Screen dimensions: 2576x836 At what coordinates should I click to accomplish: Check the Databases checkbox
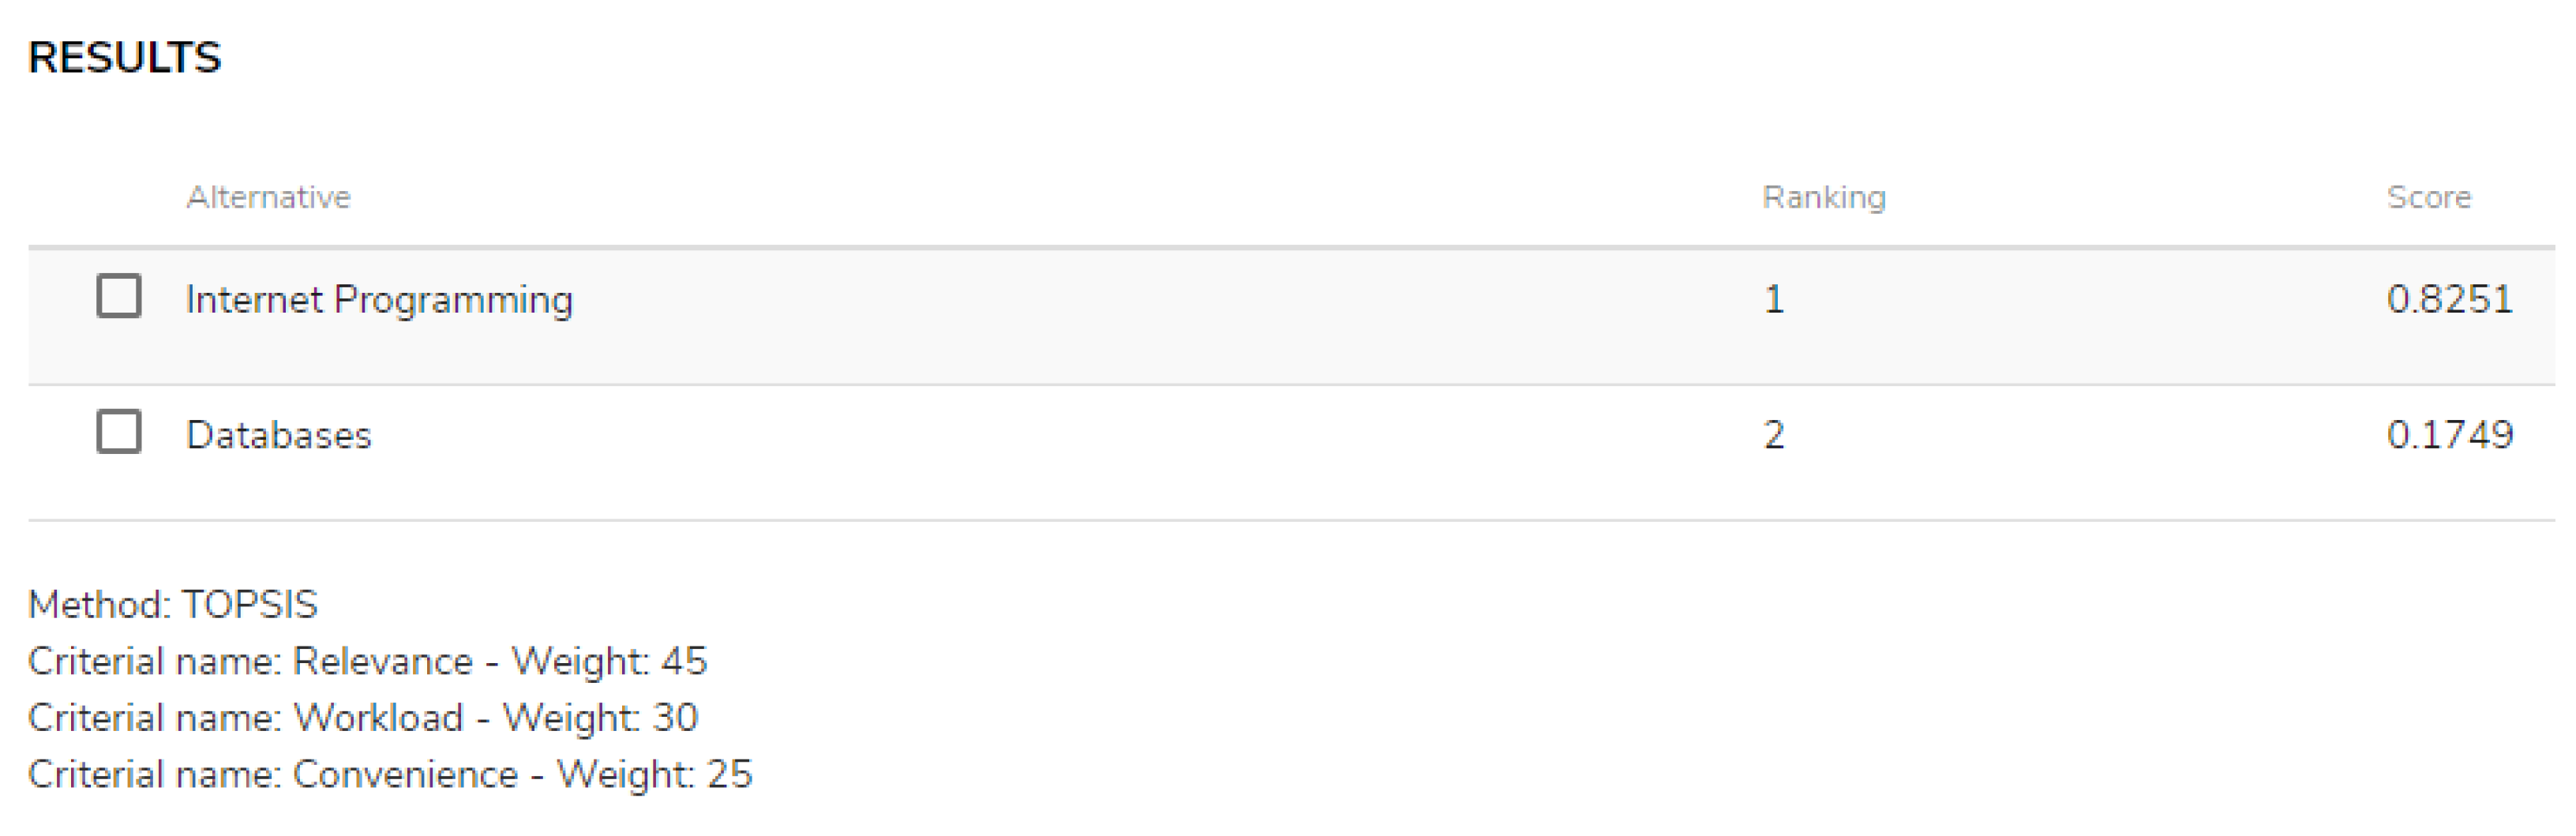pyautogui.click(x=118, y=432)
